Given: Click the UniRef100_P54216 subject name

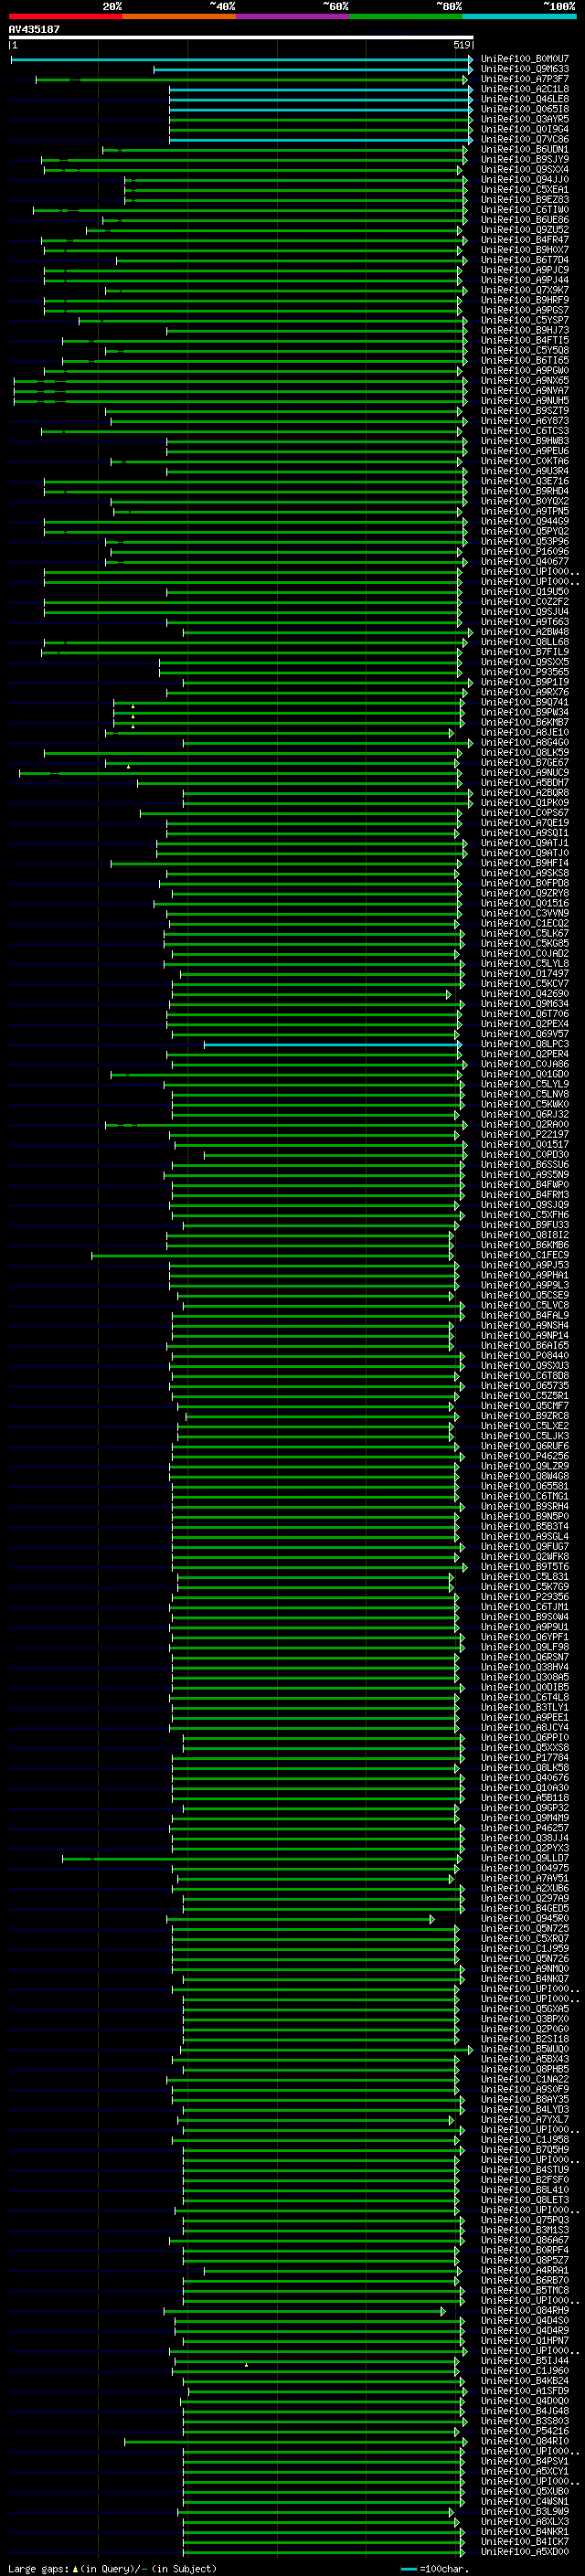Looking at the screenshot, I should click(524, 2431).
